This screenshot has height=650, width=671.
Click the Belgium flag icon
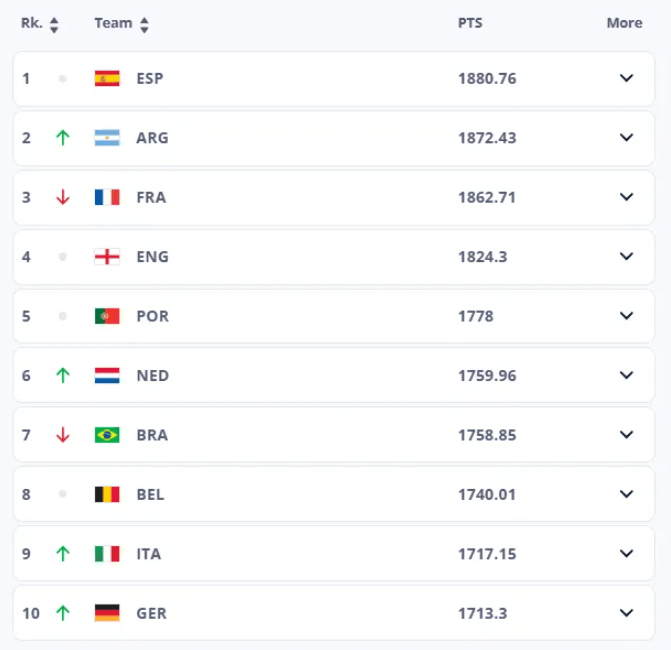tap(107, 494)
